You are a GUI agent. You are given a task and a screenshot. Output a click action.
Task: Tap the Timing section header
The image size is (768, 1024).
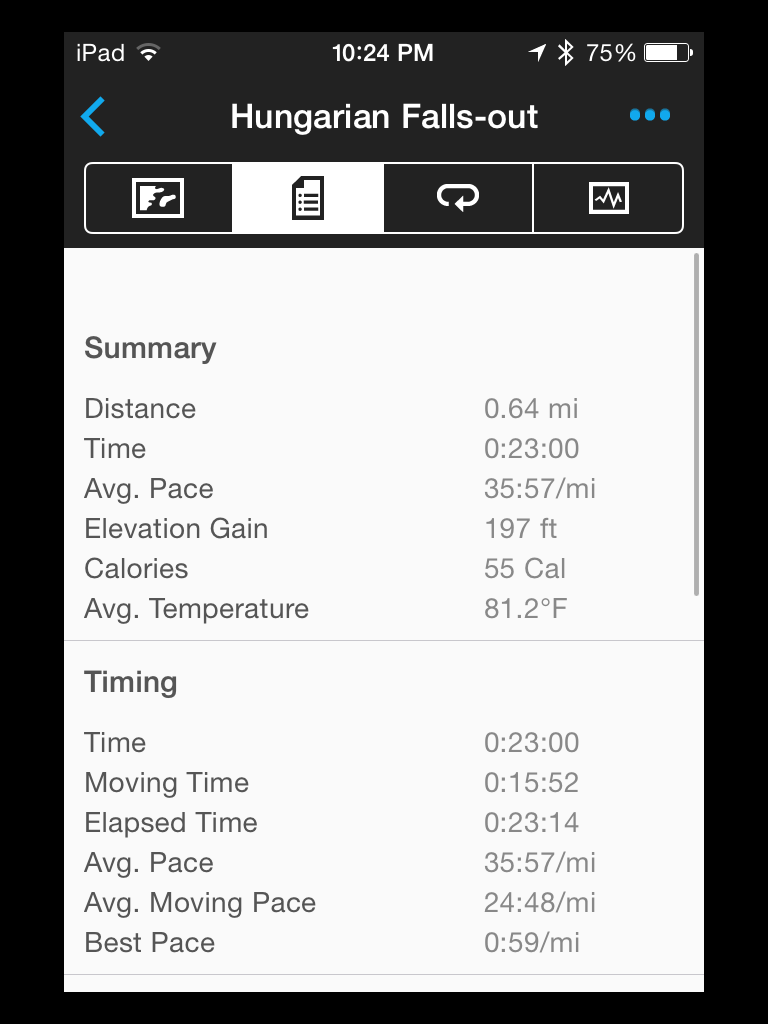point(131,682)
